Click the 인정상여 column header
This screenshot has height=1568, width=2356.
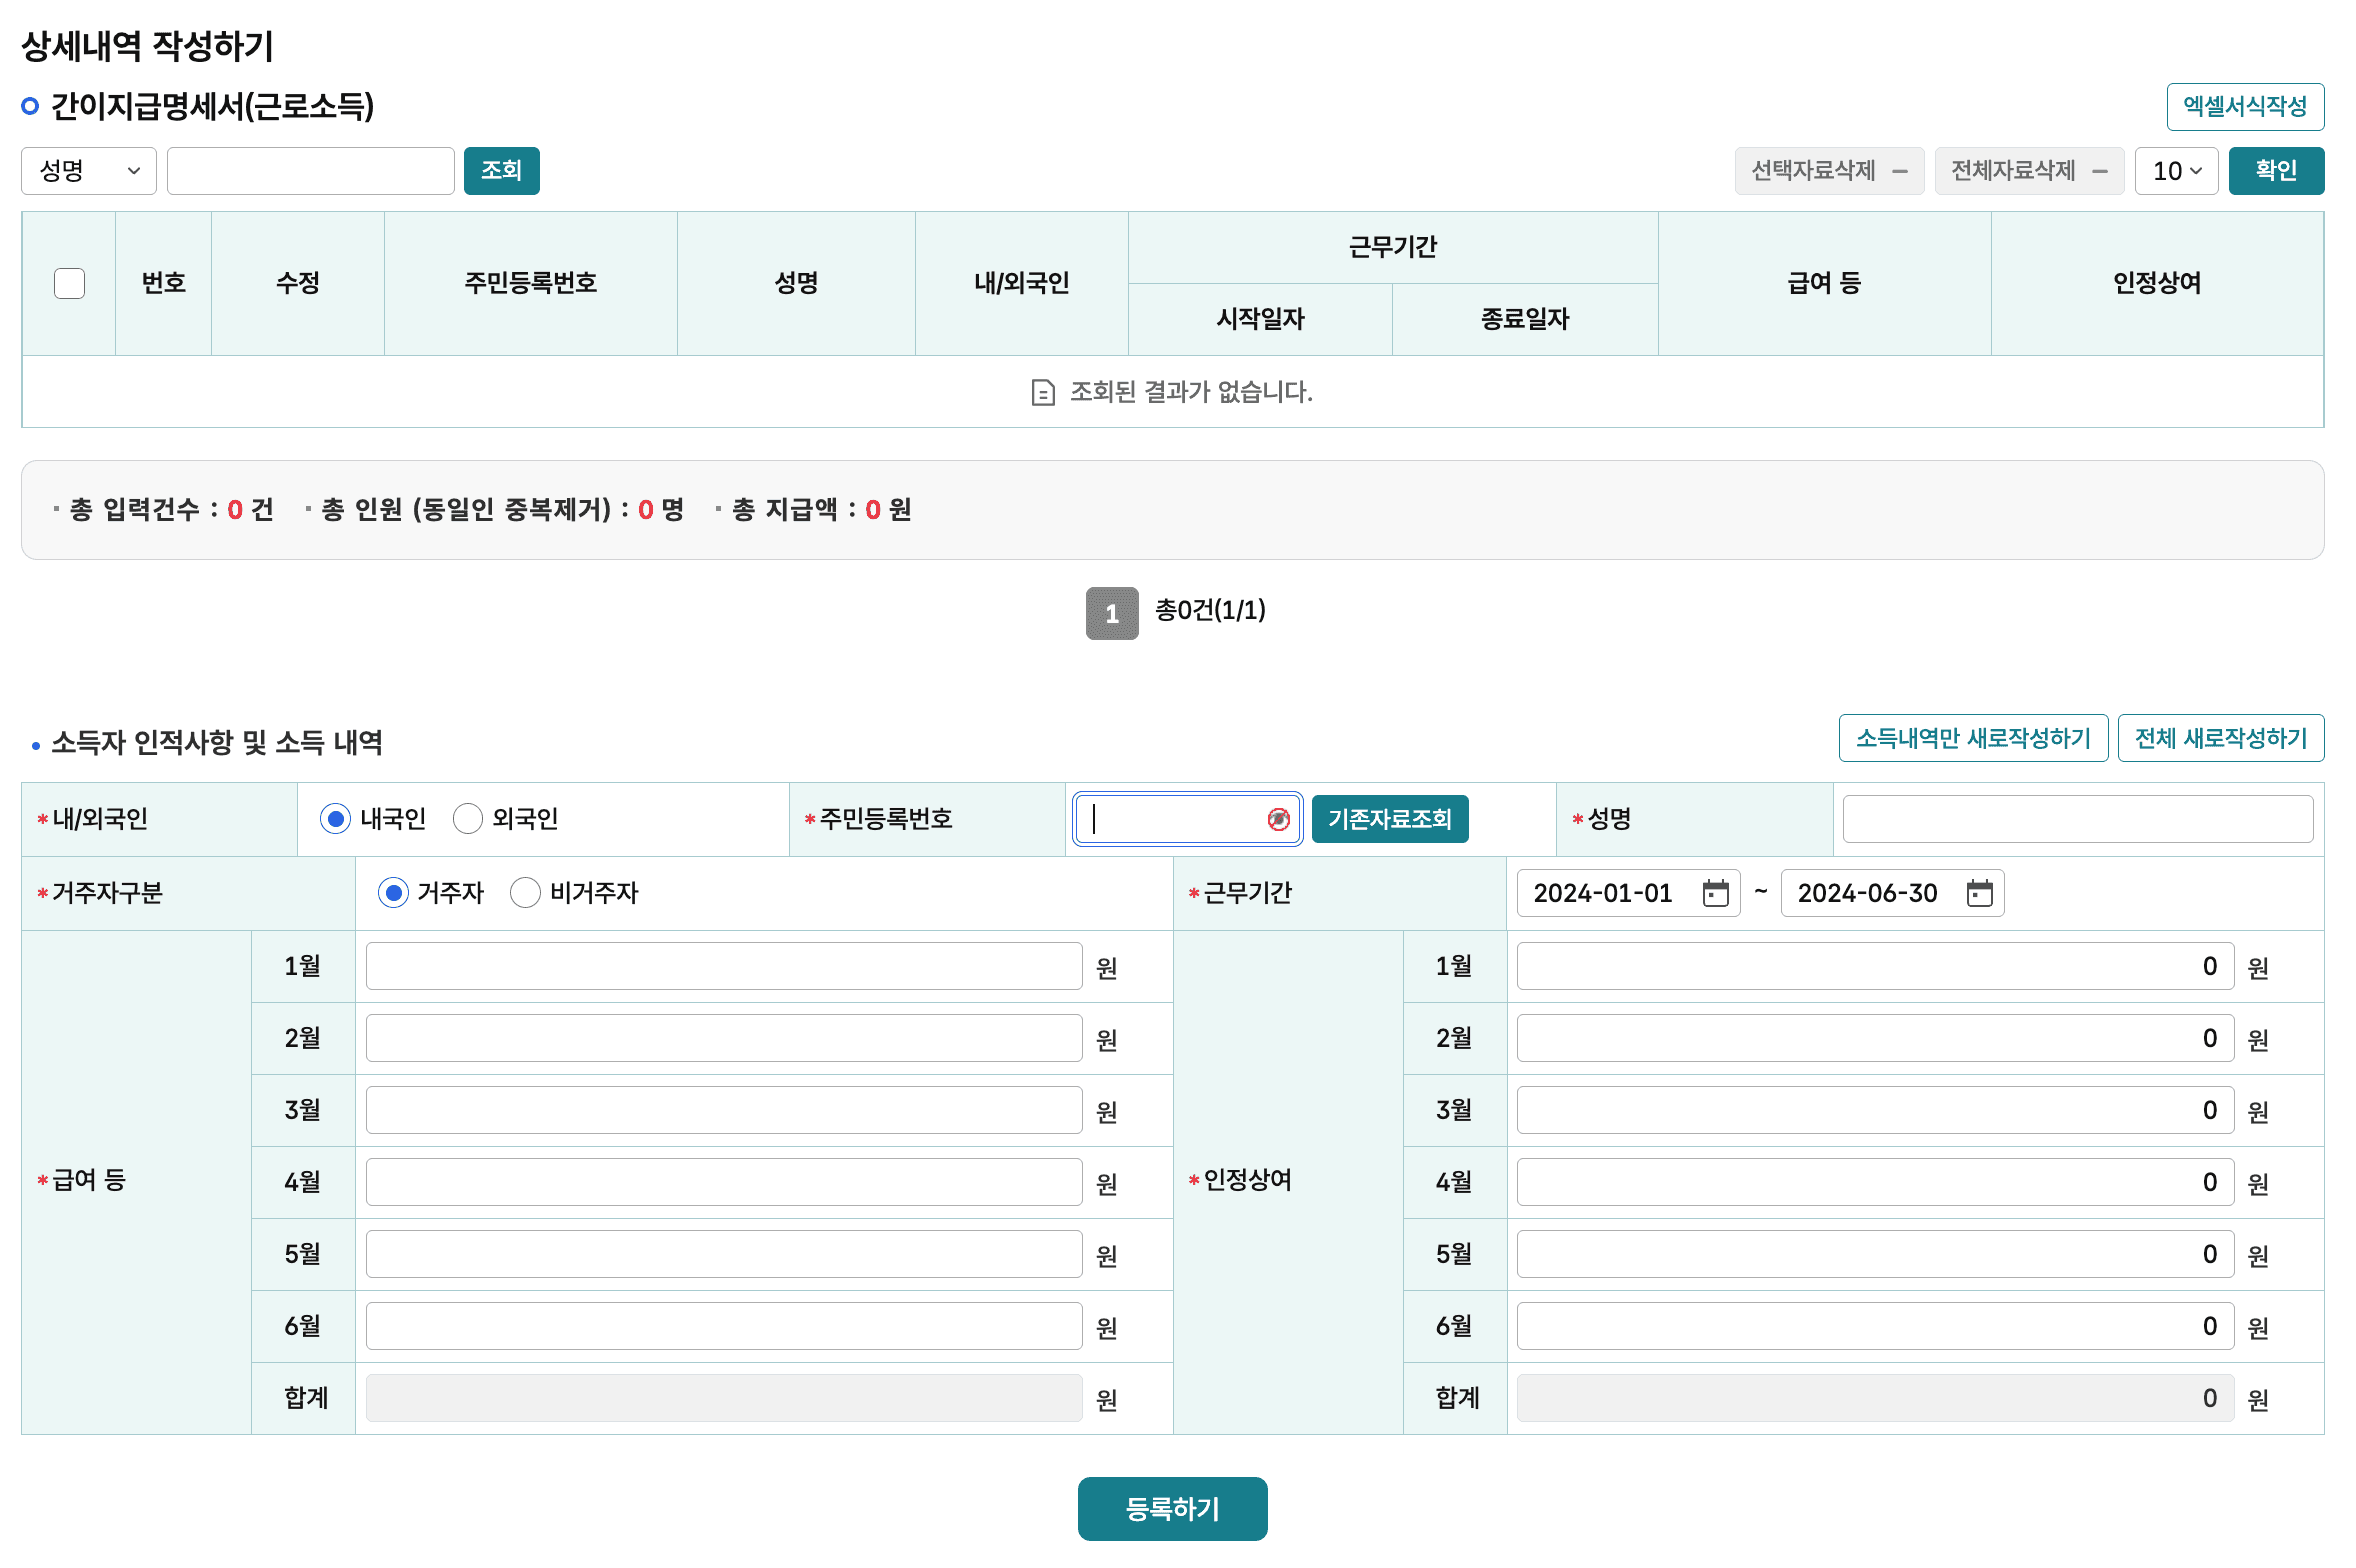coord(2157,283)
